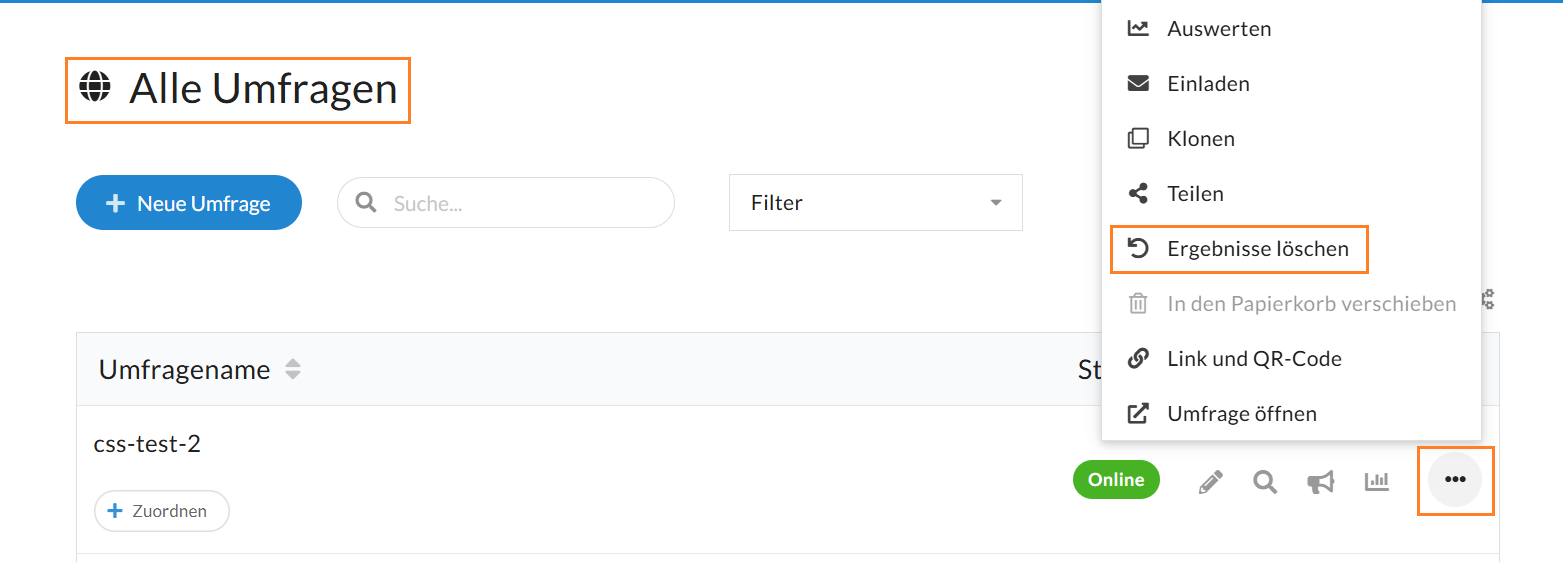The image size is (1563, 562).
Task: Click the bar chart results icon in row
Action: (x=1377, y=482)
